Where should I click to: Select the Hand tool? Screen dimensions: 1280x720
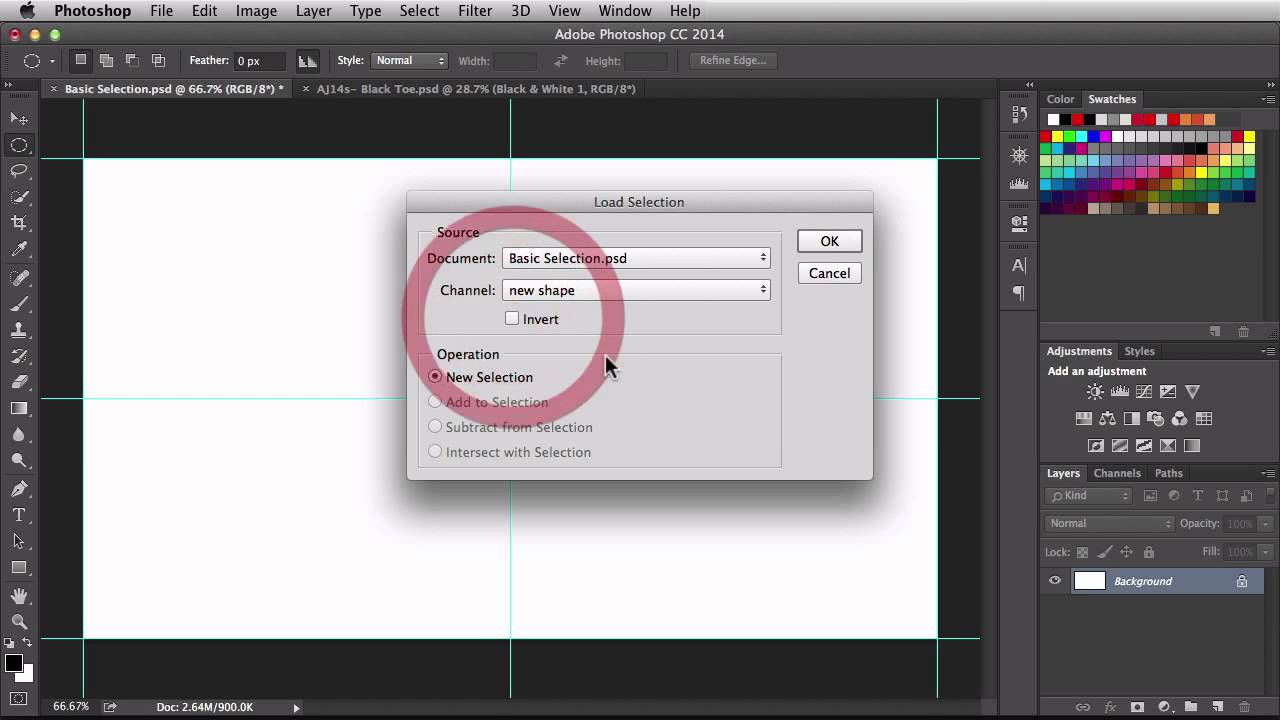pos(19,596)
